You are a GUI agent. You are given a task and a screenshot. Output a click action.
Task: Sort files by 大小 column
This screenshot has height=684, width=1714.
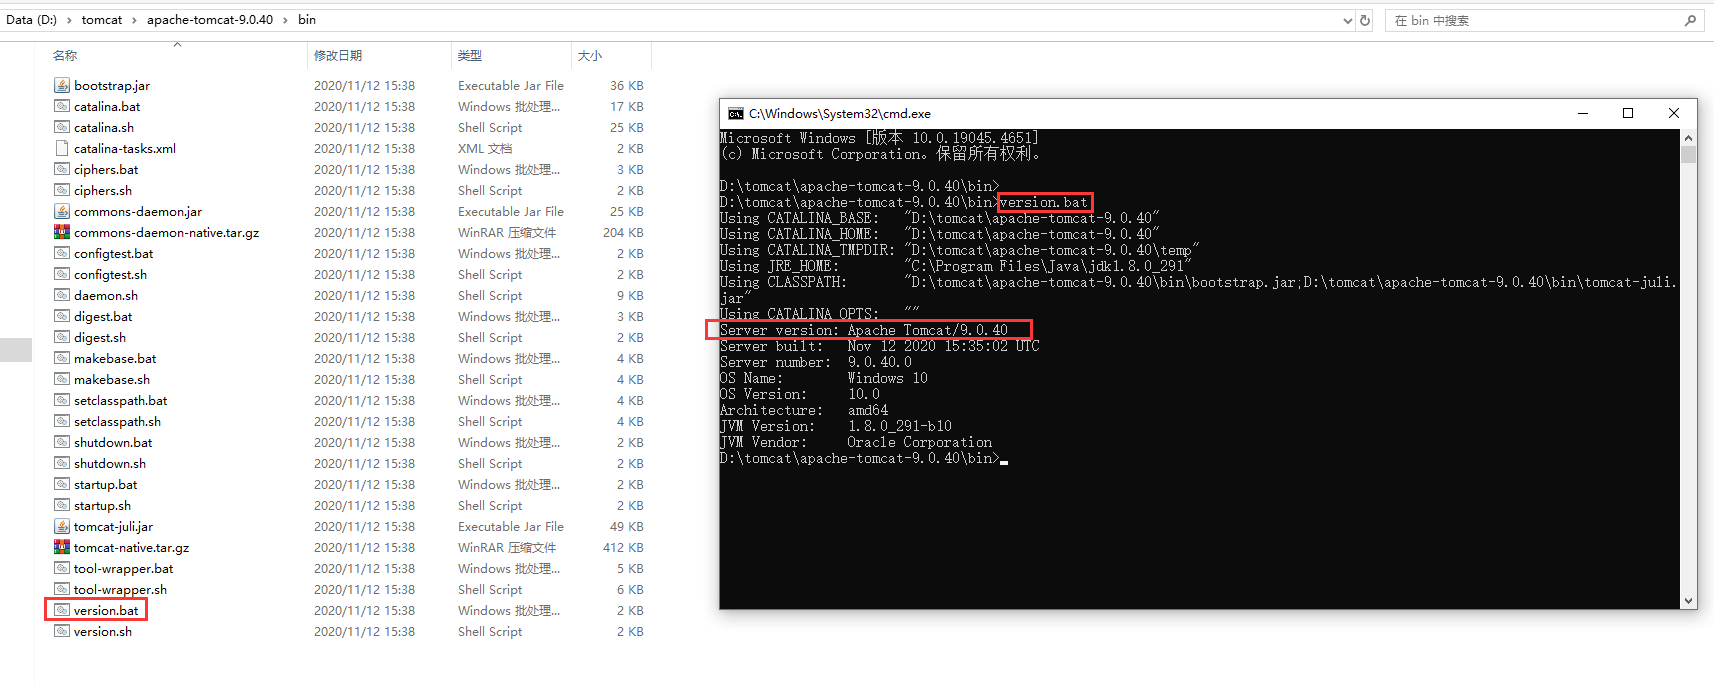[x=590, y=56]
